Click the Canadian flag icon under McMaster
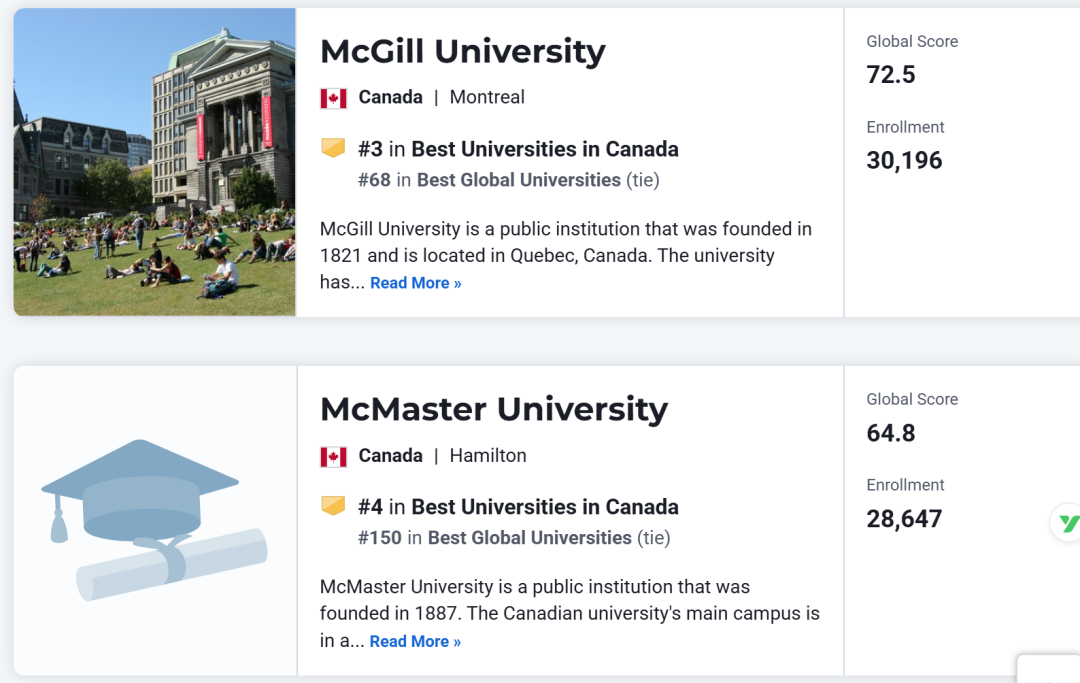This screenshot has width=1080, height=683. pos(333,456)
